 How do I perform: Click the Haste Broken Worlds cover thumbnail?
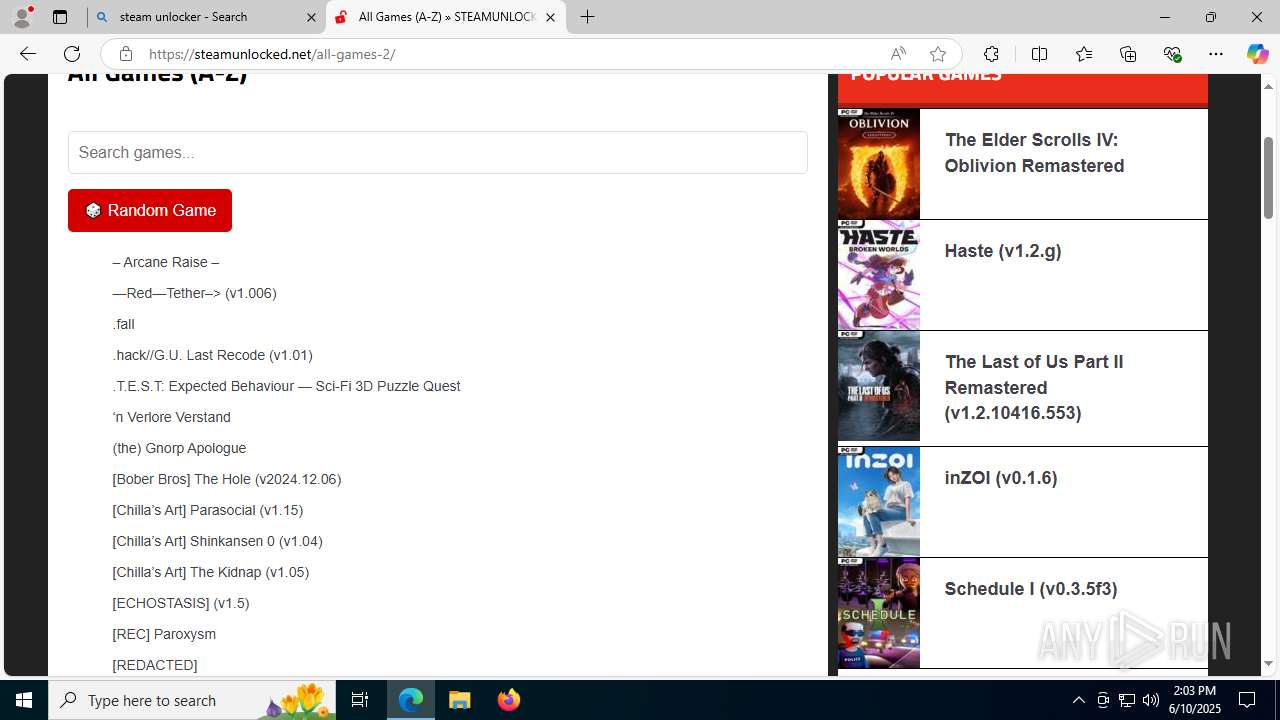879,275
